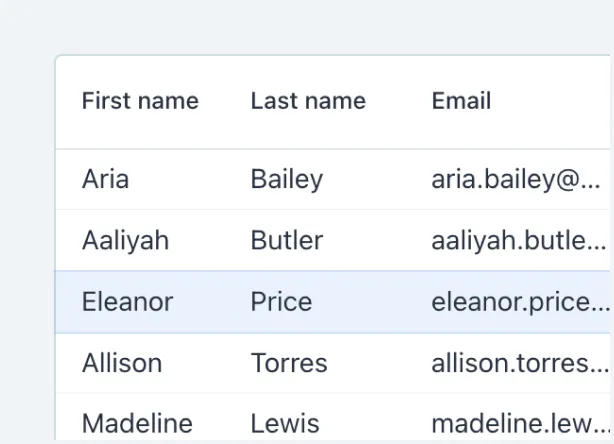This screenshot has height=444, width=614.
Task: Select the Aria first name cell
Action: 105,180
